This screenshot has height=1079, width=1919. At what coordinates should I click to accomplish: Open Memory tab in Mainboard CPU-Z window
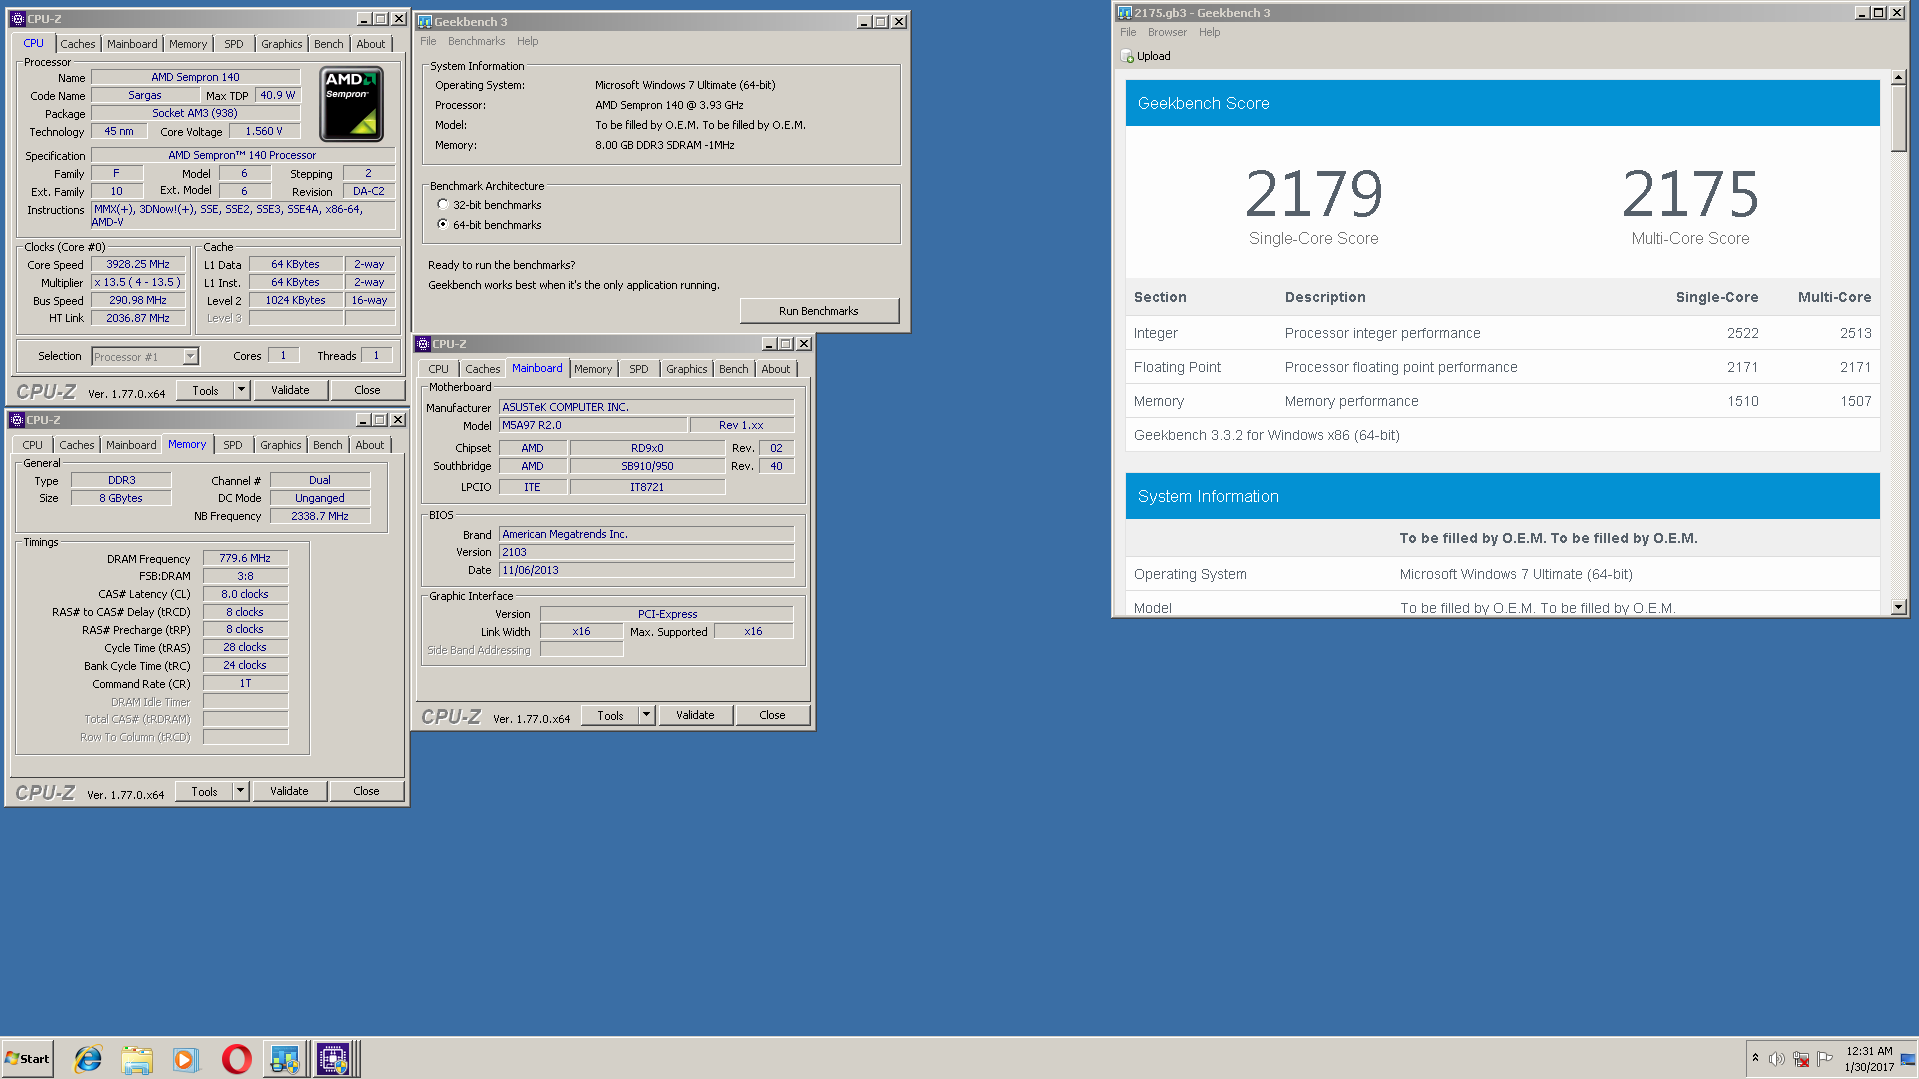pyautogui.click(x=592, y=369)
